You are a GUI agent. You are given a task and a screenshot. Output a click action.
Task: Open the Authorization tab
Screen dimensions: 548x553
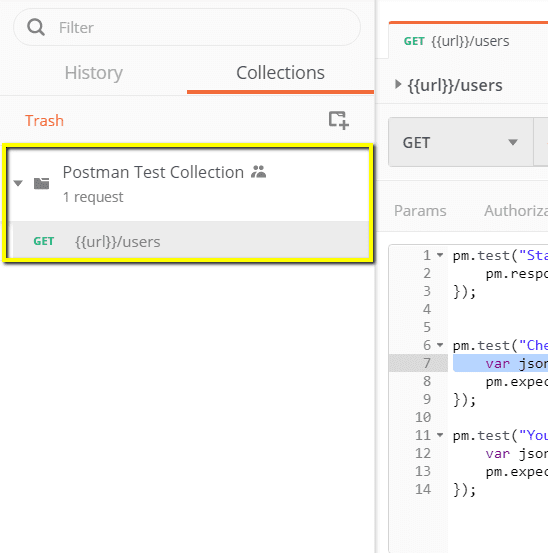click(516, 211)
